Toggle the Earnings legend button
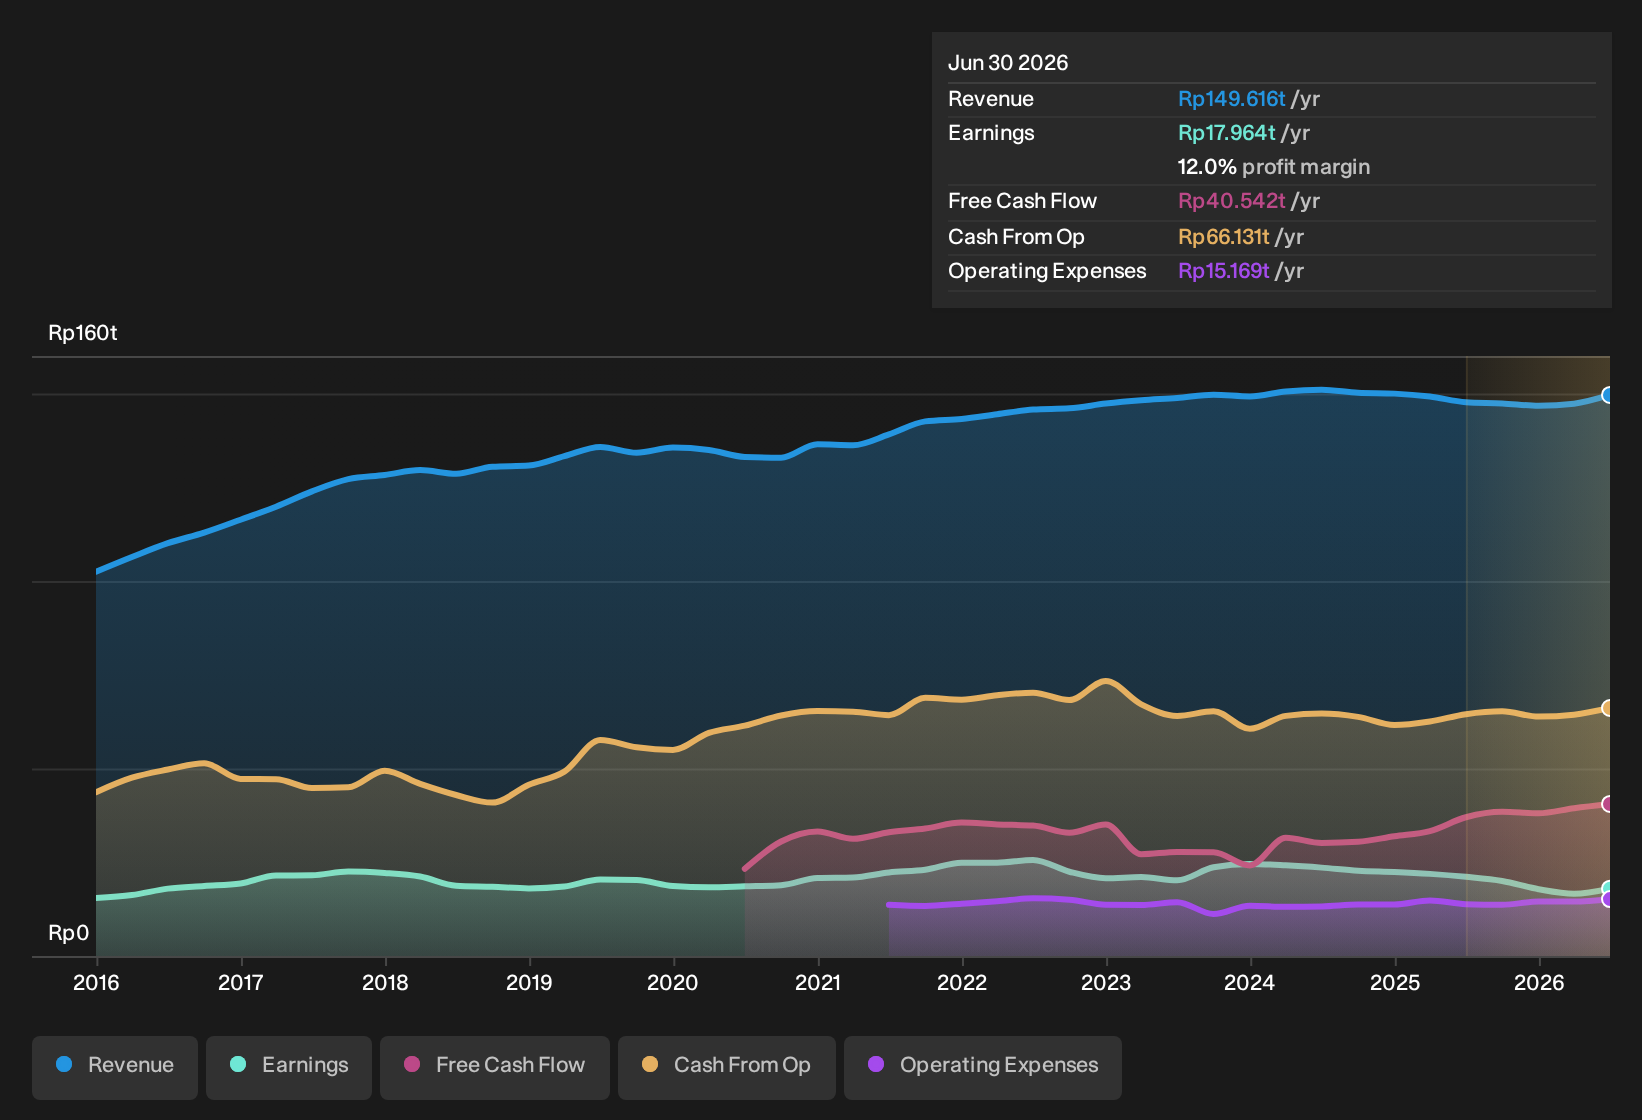 tap(289, 1067)
